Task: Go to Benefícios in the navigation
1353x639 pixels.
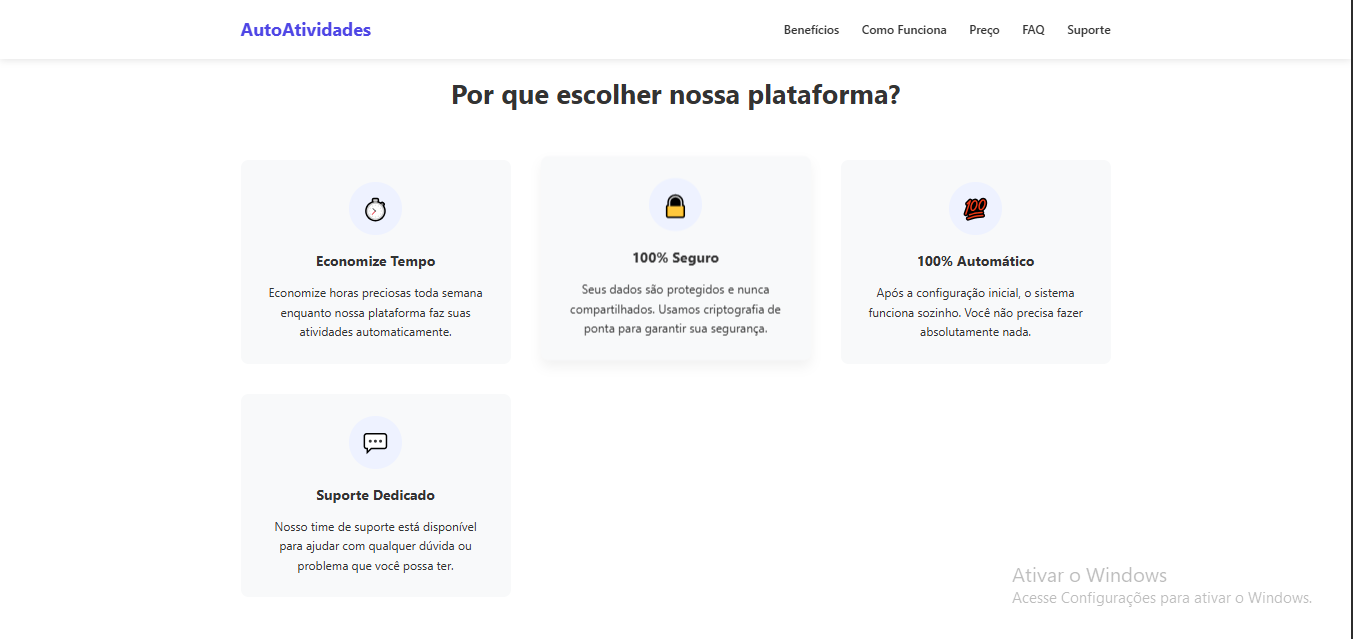Action: tap(811, 30)
